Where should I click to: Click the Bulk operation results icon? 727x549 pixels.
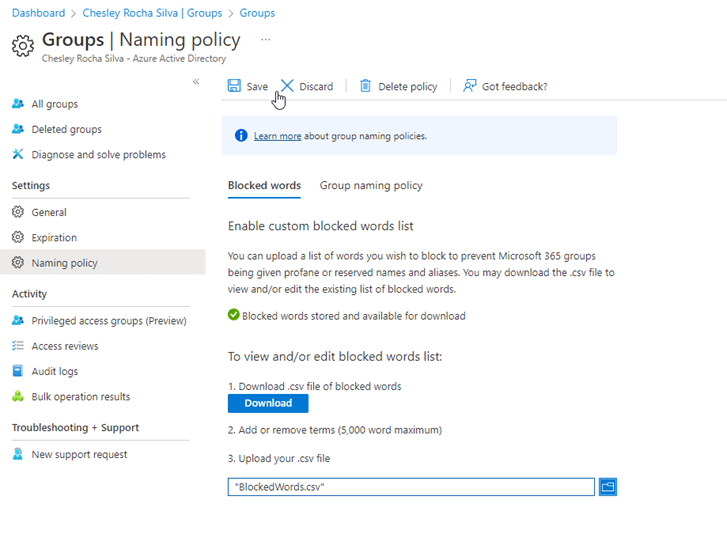tap(18, 397)
